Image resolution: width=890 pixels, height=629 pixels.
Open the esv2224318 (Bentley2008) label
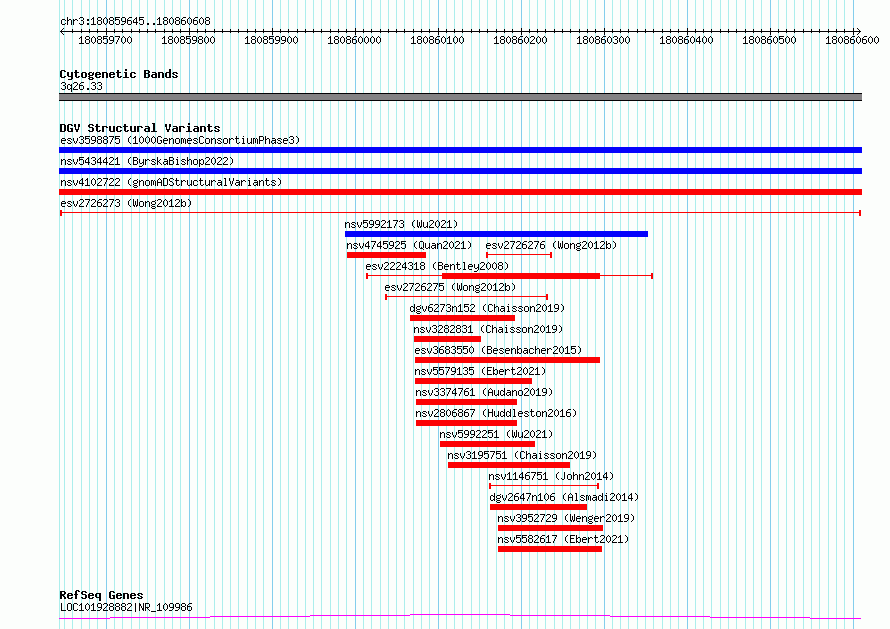(437, 266)
